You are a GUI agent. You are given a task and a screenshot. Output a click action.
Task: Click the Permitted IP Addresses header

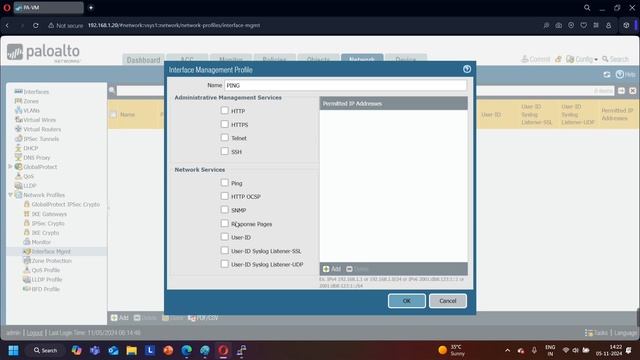point(393,104)
